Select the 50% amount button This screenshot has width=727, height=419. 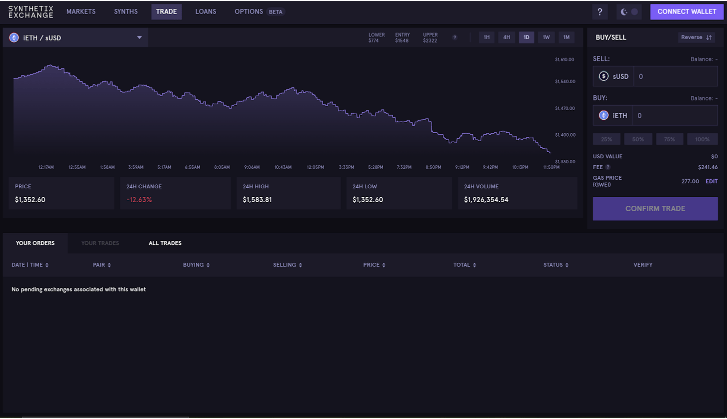[638, 139]
